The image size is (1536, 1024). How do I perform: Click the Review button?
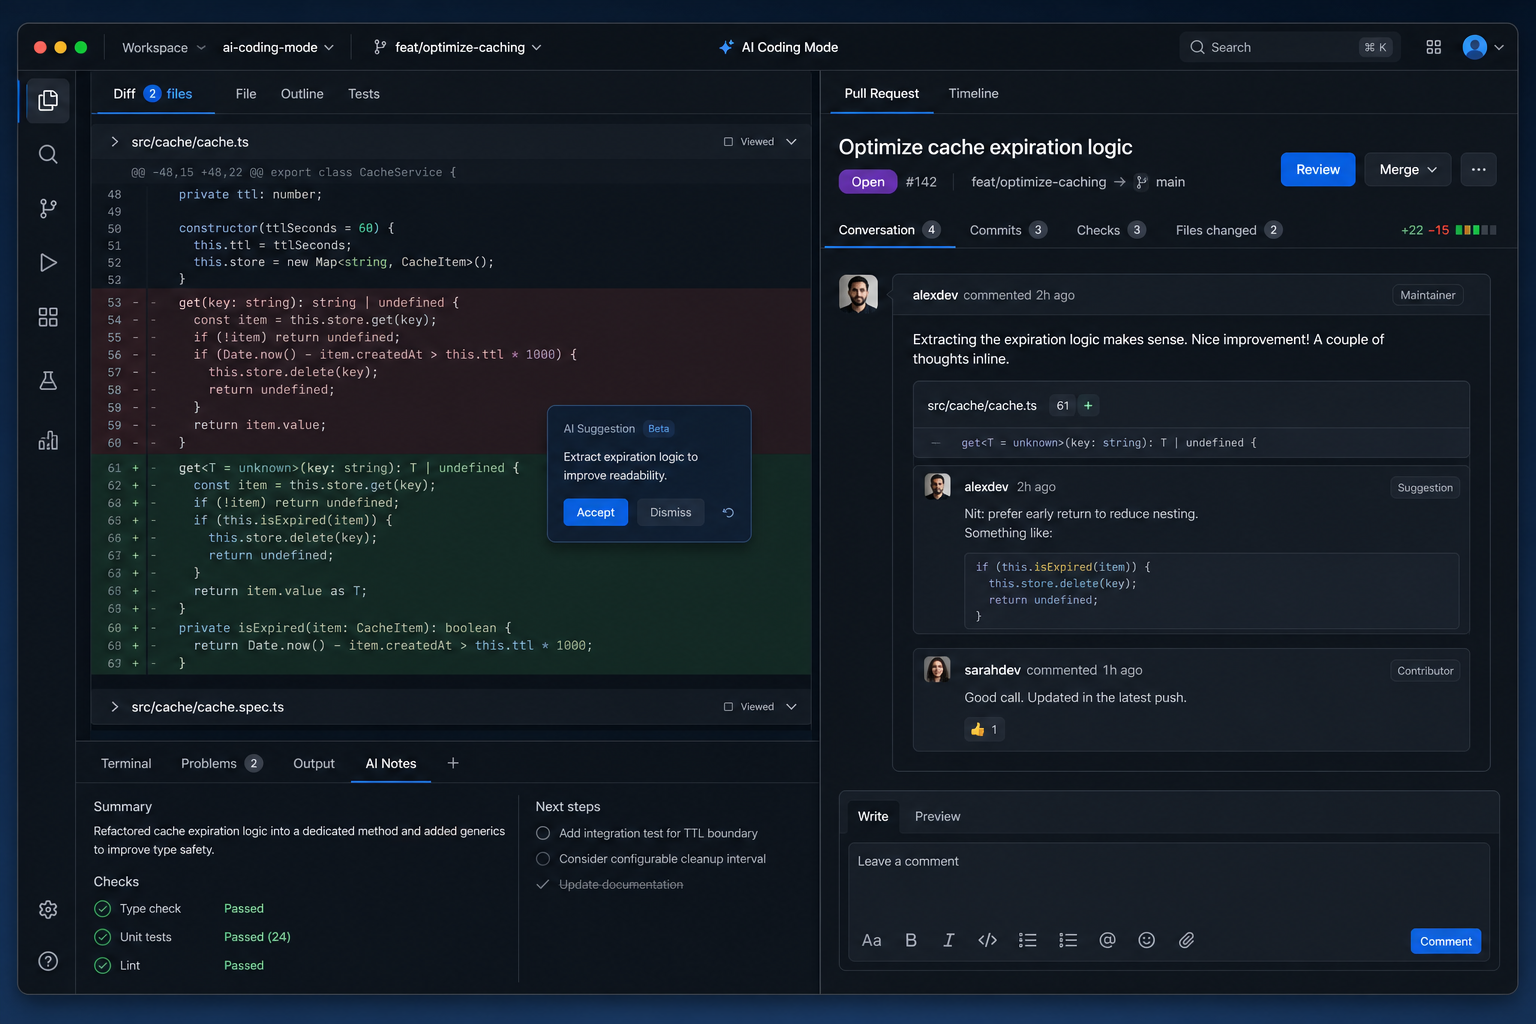pos(1318,169)
